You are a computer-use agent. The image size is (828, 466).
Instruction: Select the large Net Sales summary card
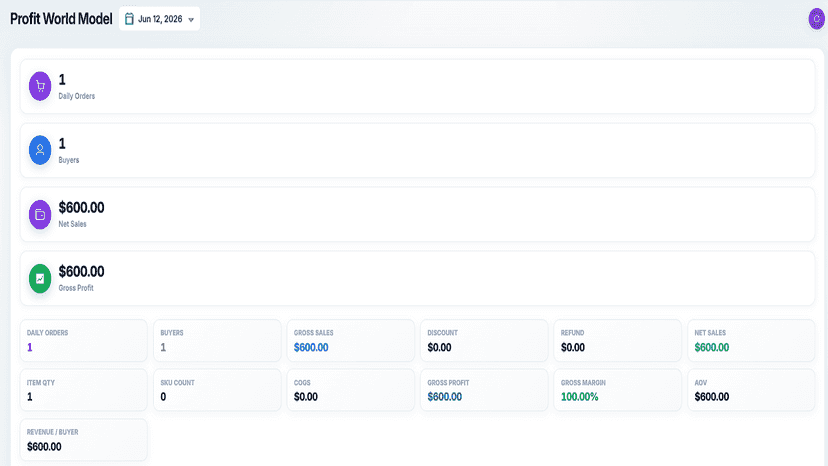[x=417, y=215]
